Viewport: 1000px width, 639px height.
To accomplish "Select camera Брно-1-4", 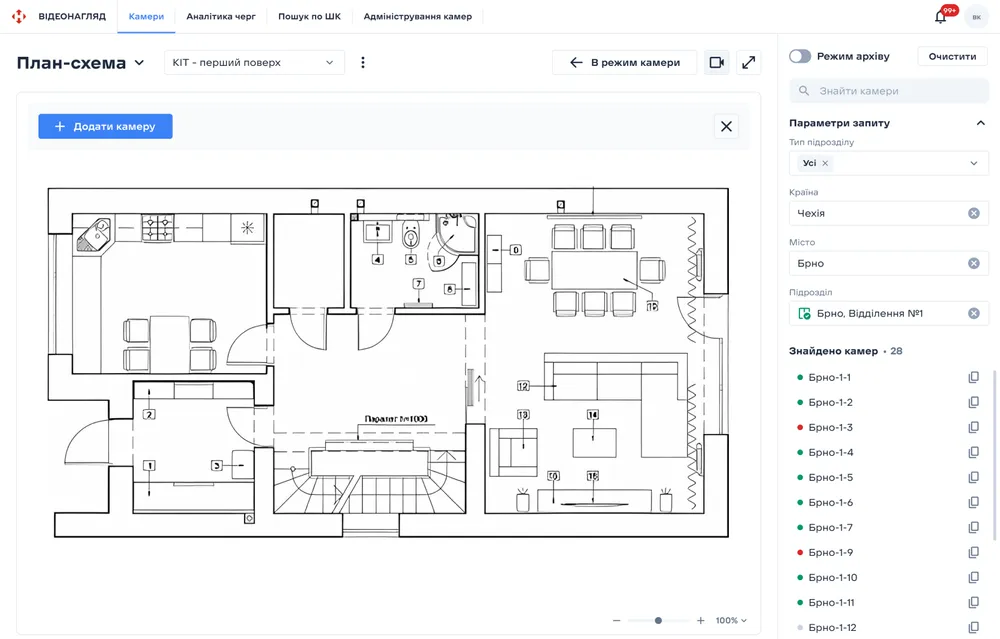I will coord(831,452).
